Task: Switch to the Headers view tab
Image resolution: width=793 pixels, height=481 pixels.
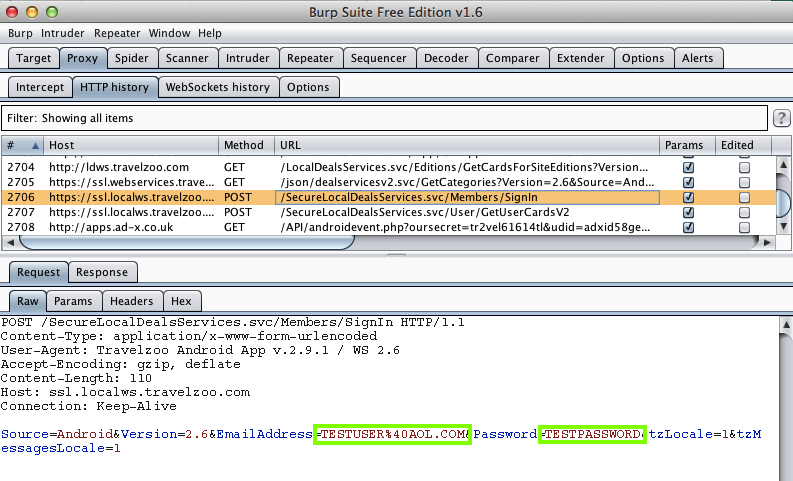Action: tap(131, 301)
